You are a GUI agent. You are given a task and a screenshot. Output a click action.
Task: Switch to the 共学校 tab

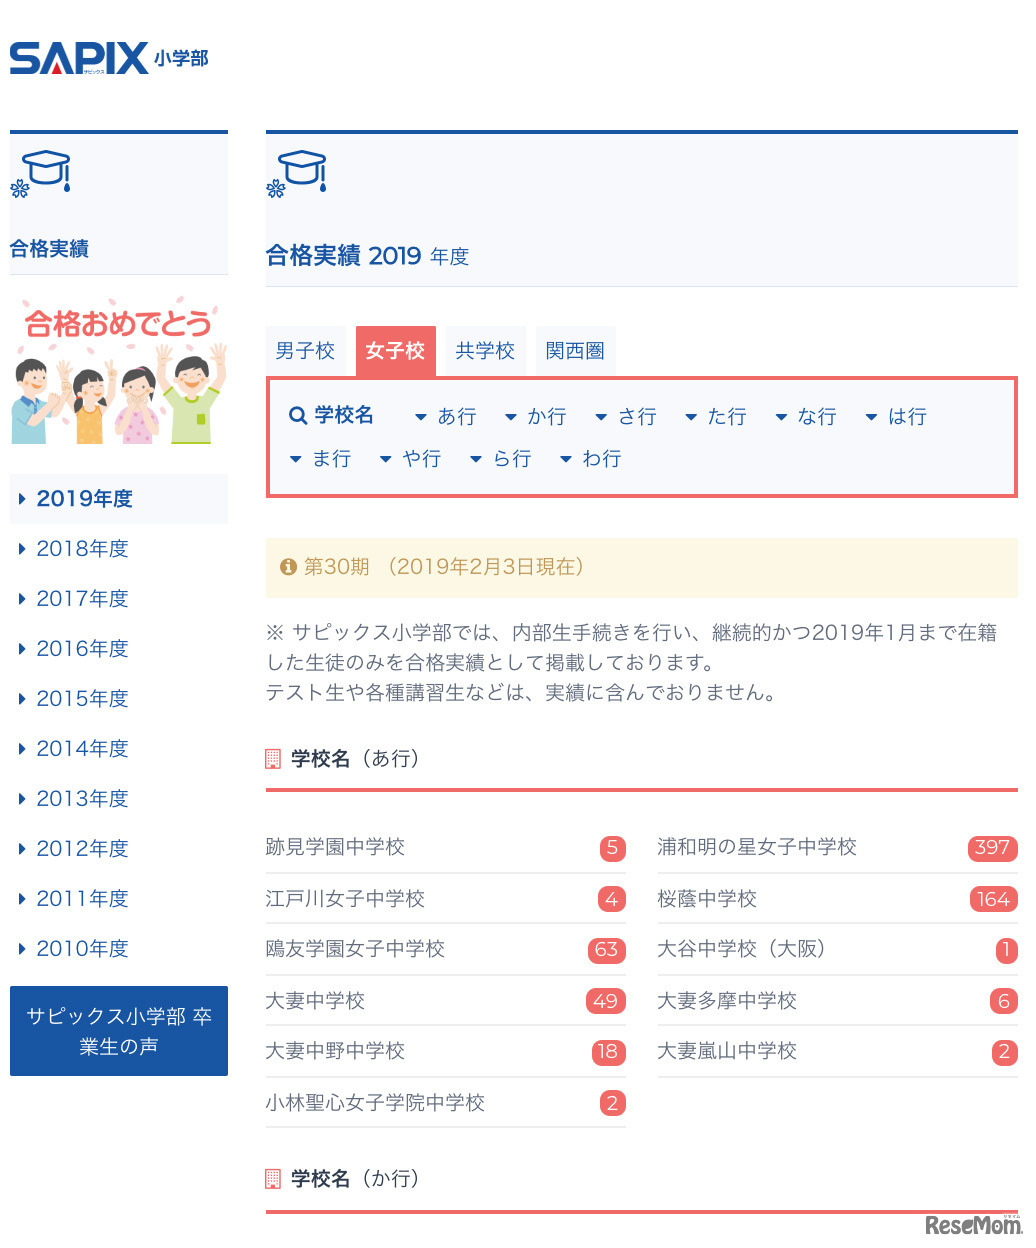485,350
